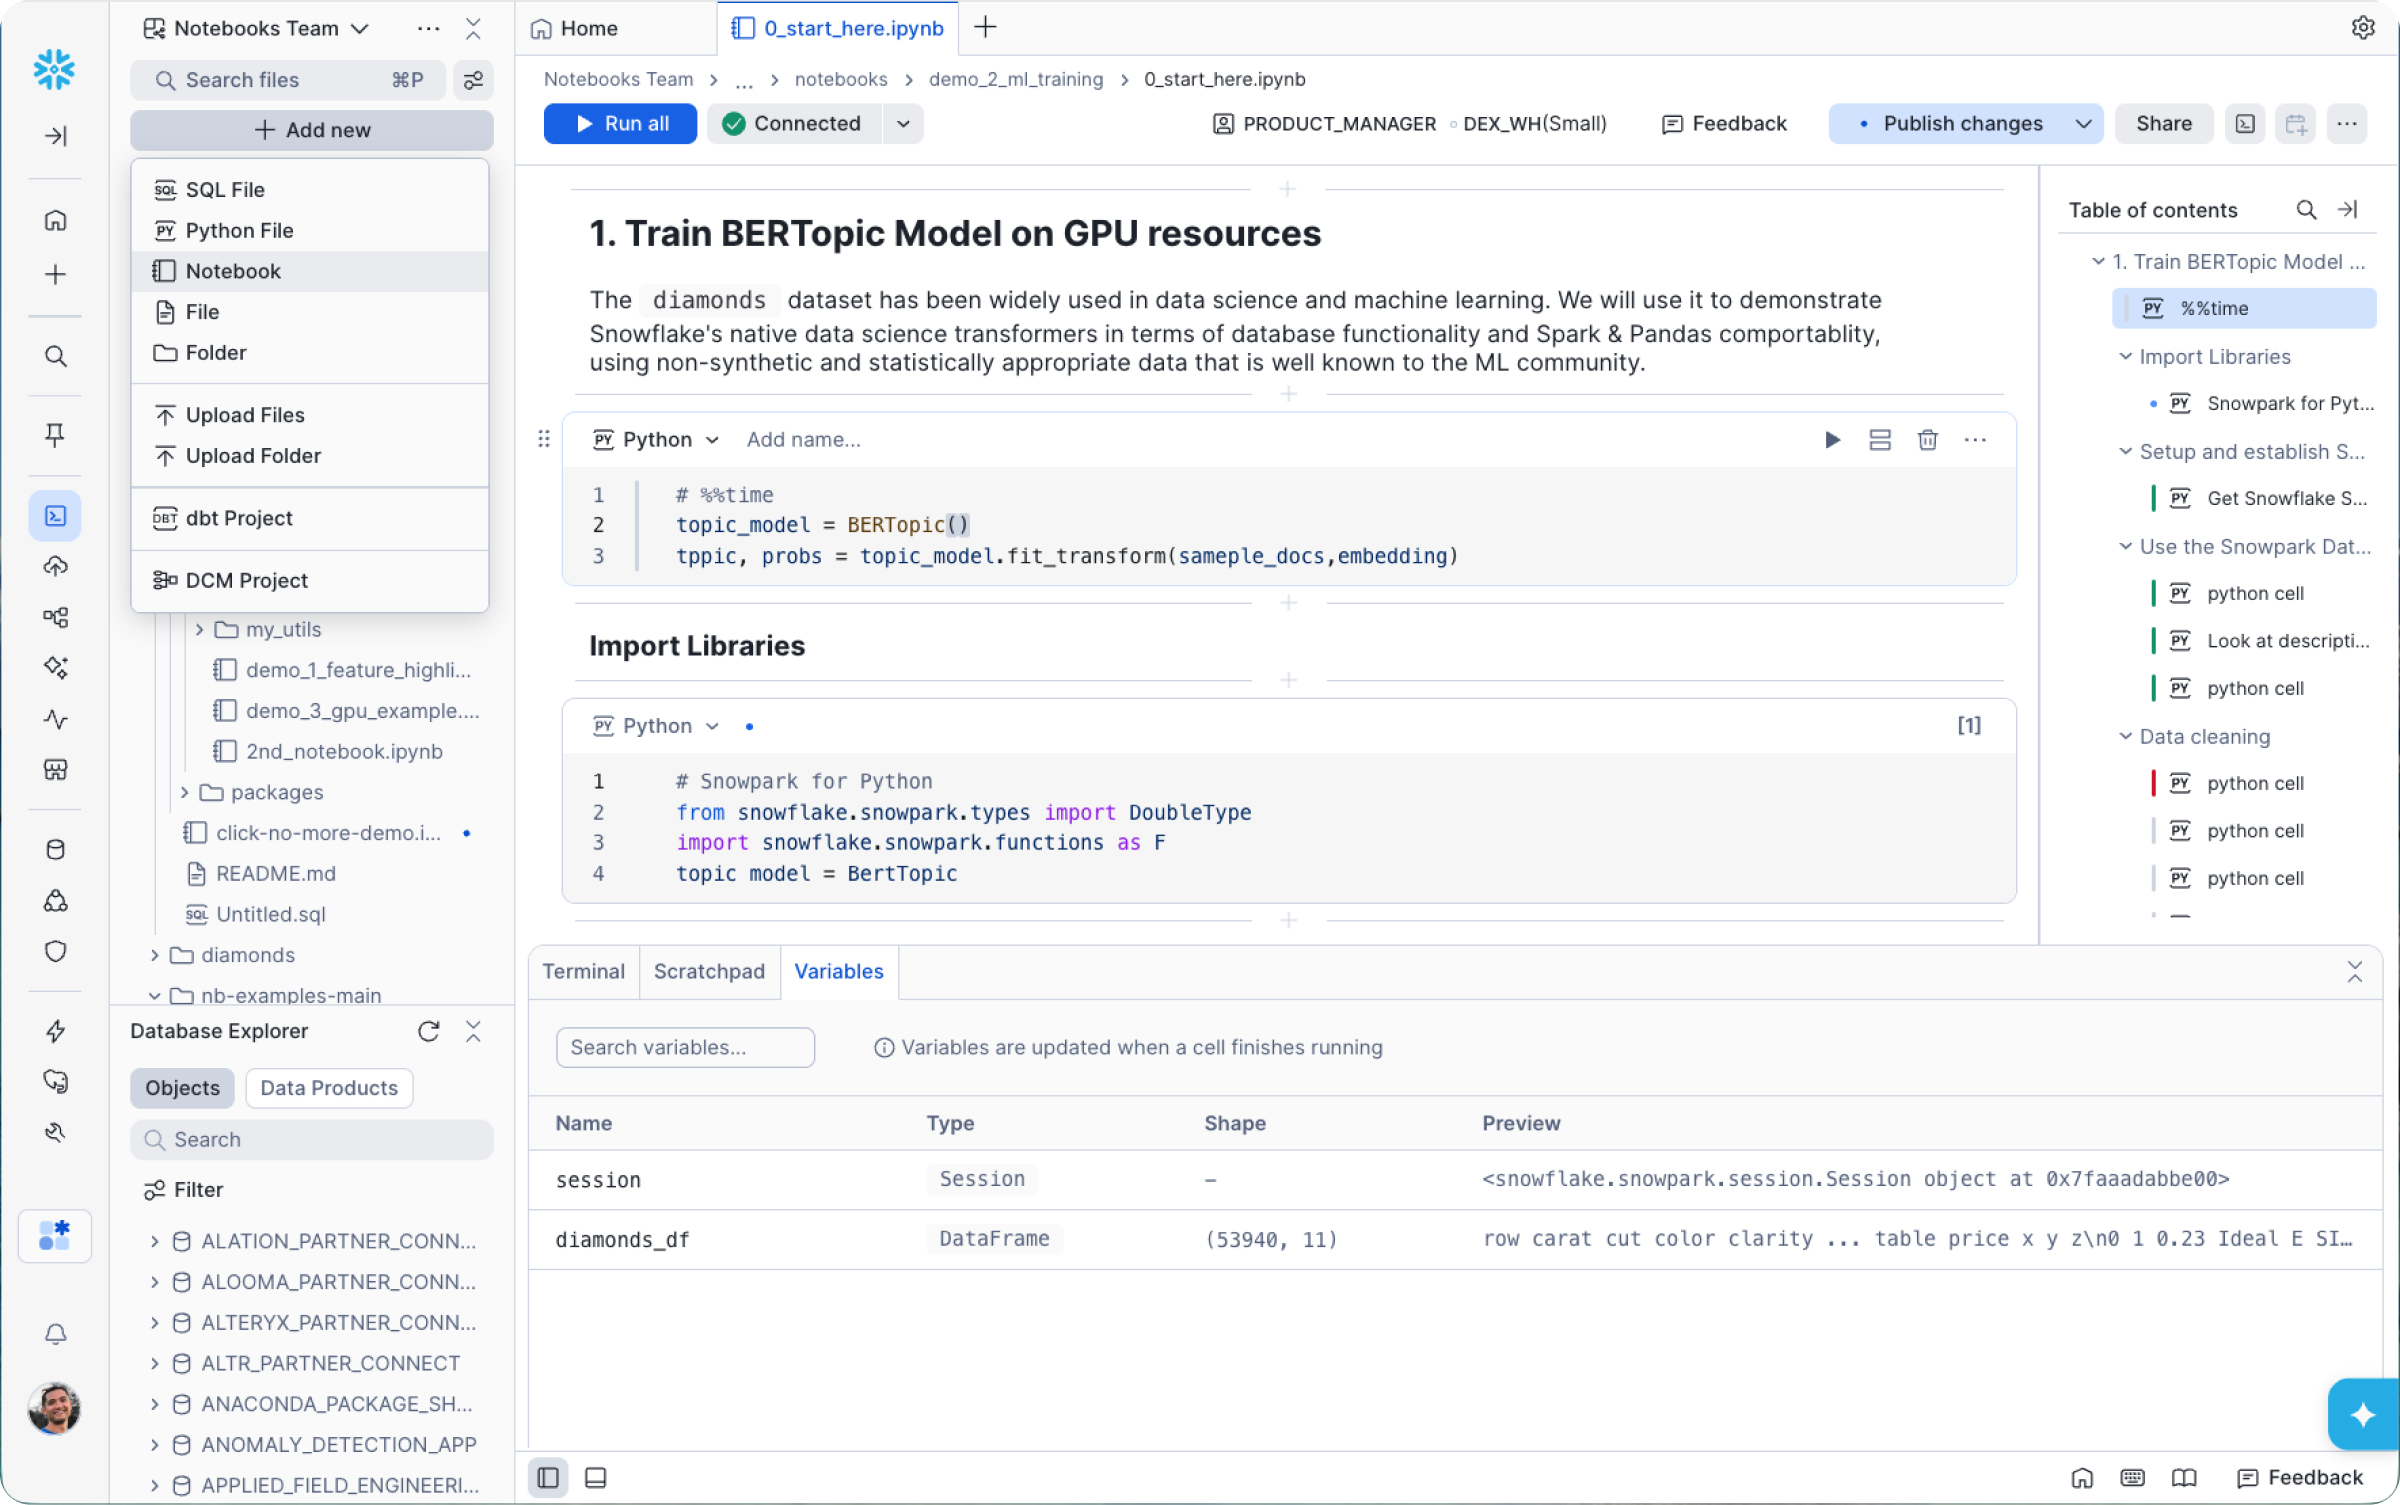Switch to the Terminal tab
This screenshot has width=2400, height=1505.
coord(583,971)
